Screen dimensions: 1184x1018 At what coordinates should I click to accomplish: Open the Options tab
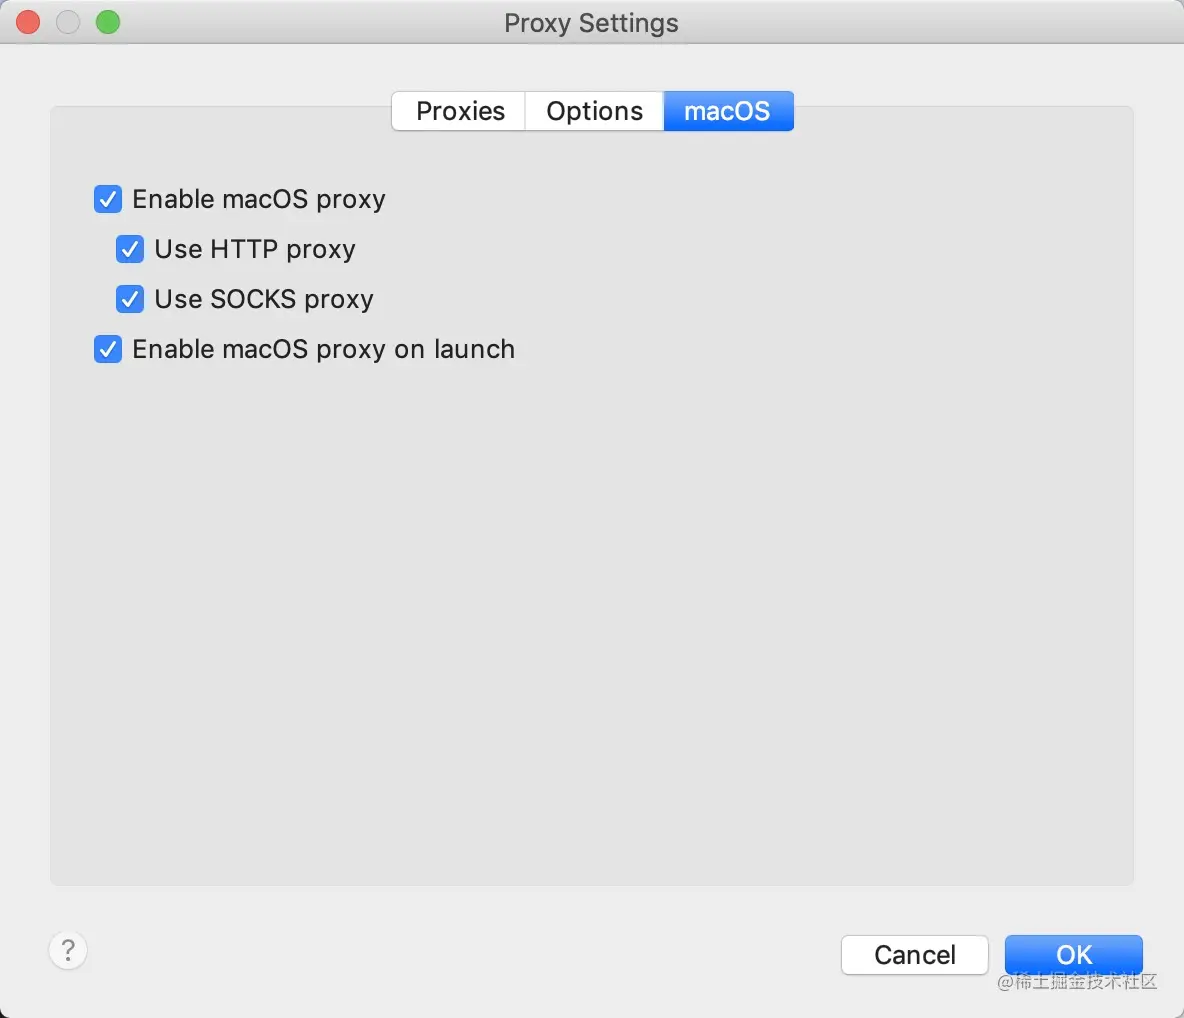point(594,111)
